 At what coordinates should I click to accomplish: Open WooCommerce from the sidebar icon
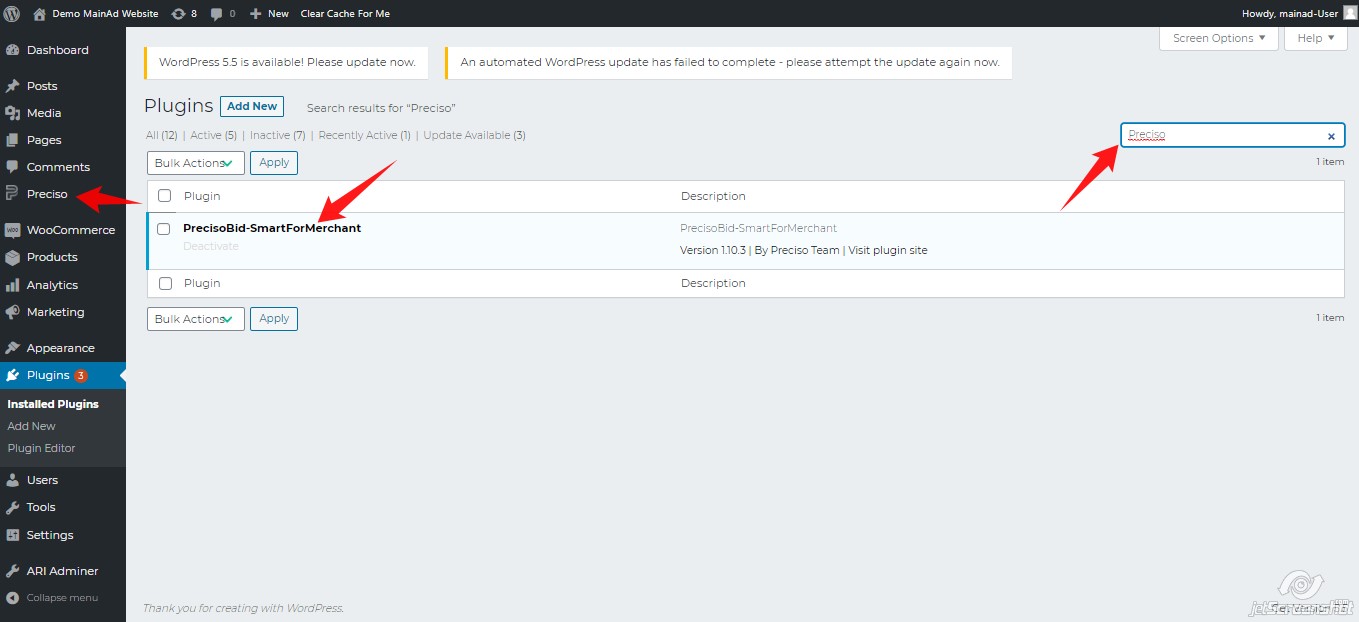(x=12, y=230)
